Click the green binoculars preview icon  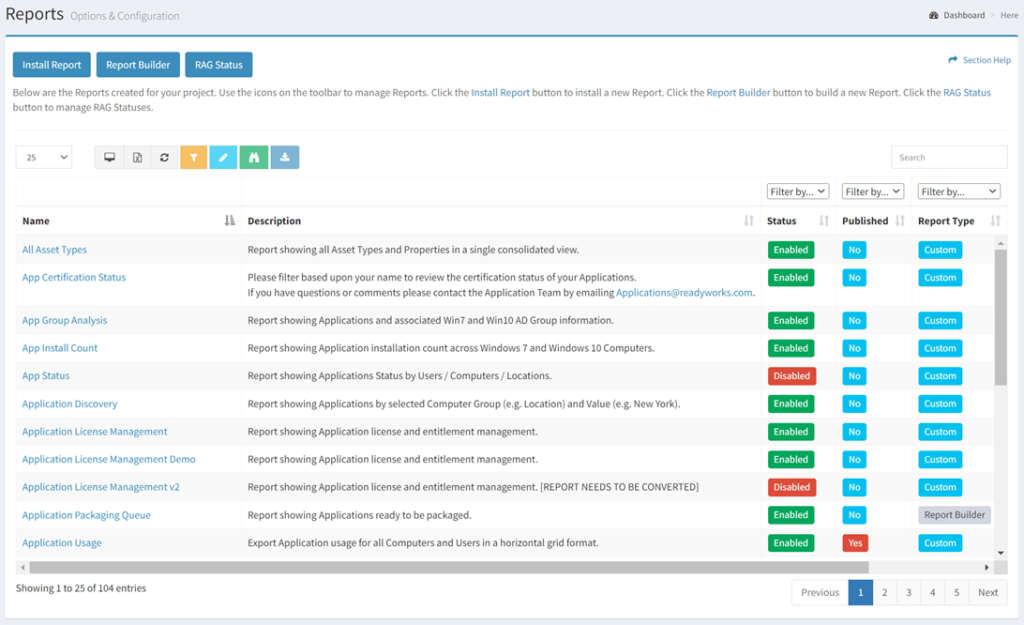click(253, 157)
